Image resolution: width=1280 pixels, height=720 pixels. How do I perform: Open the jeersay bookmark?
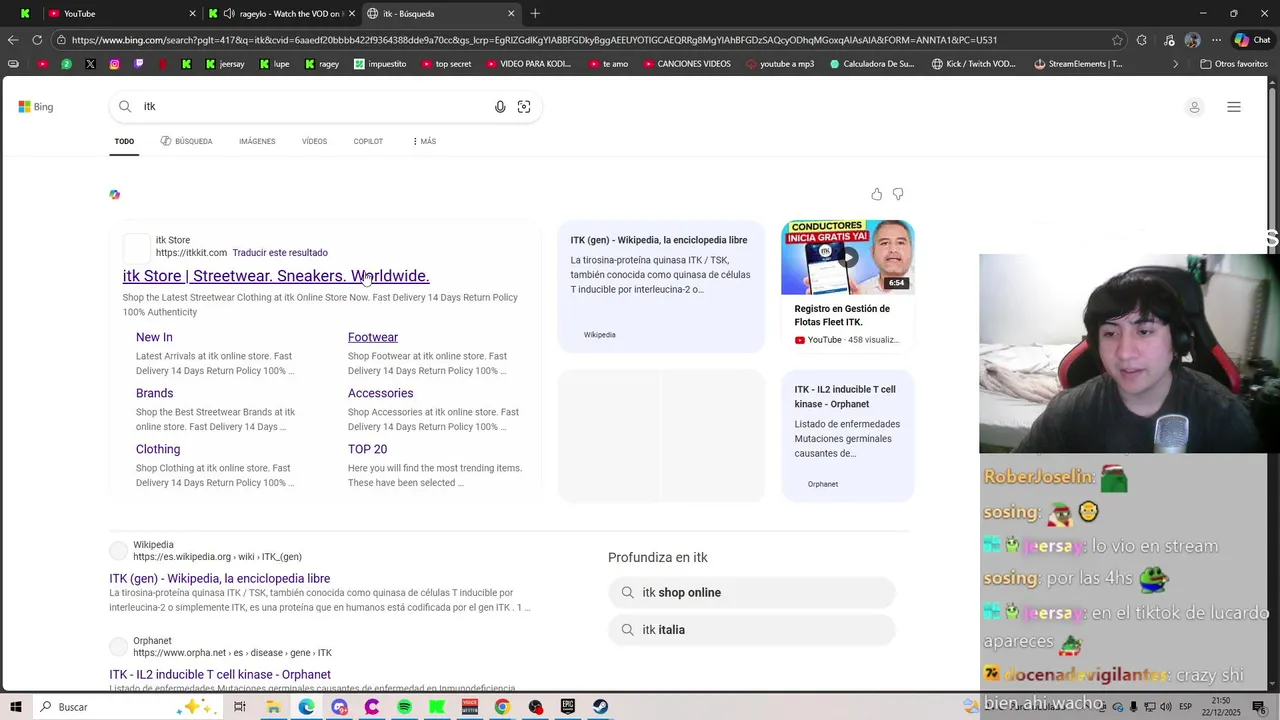coord(224,64)
